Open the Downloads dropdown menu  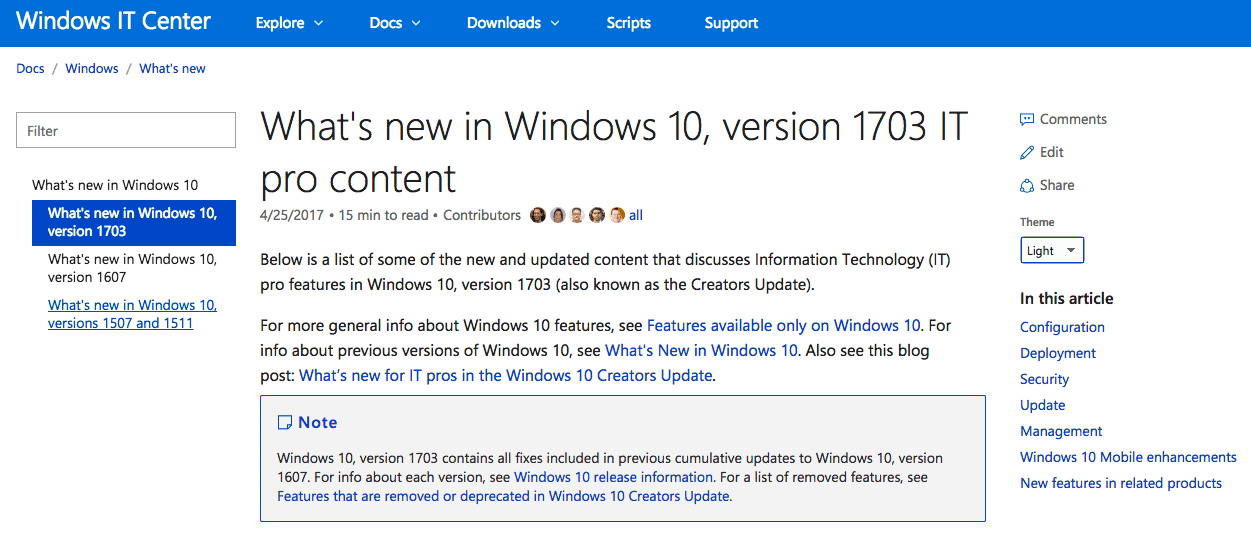click(x=513, y=23)
